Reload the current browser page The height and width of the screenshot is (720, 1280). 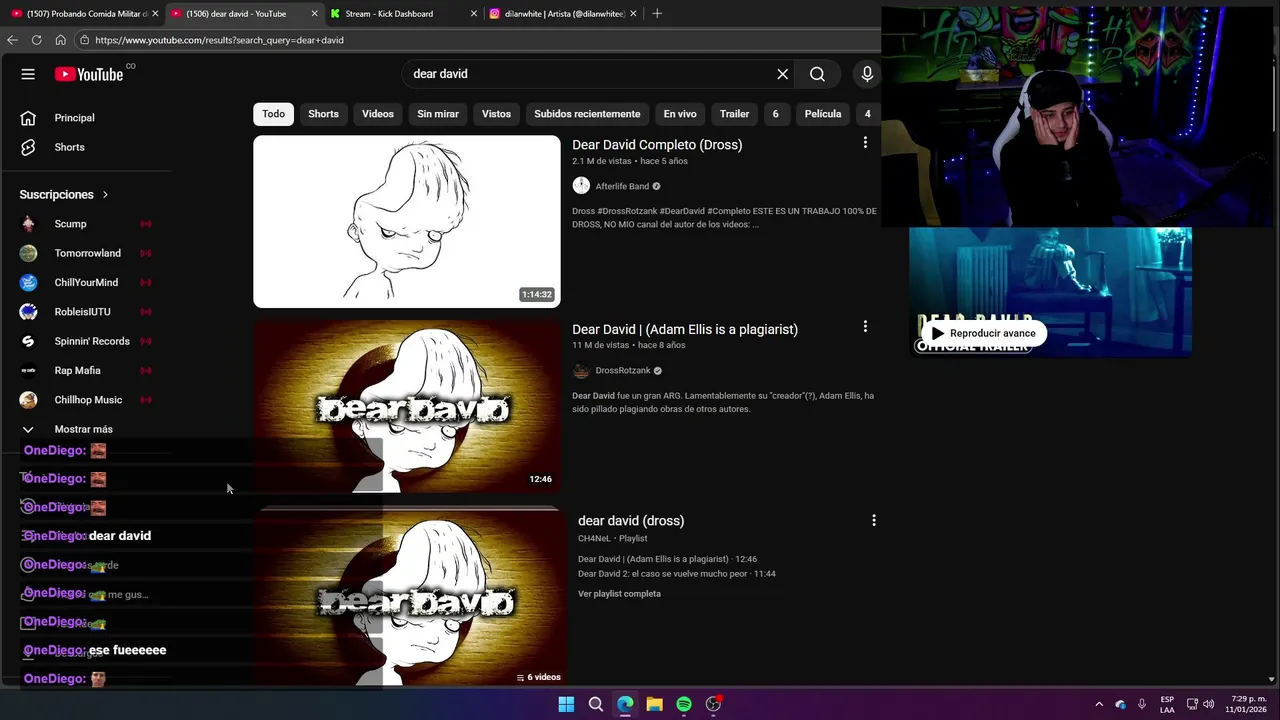click(36, 40)
